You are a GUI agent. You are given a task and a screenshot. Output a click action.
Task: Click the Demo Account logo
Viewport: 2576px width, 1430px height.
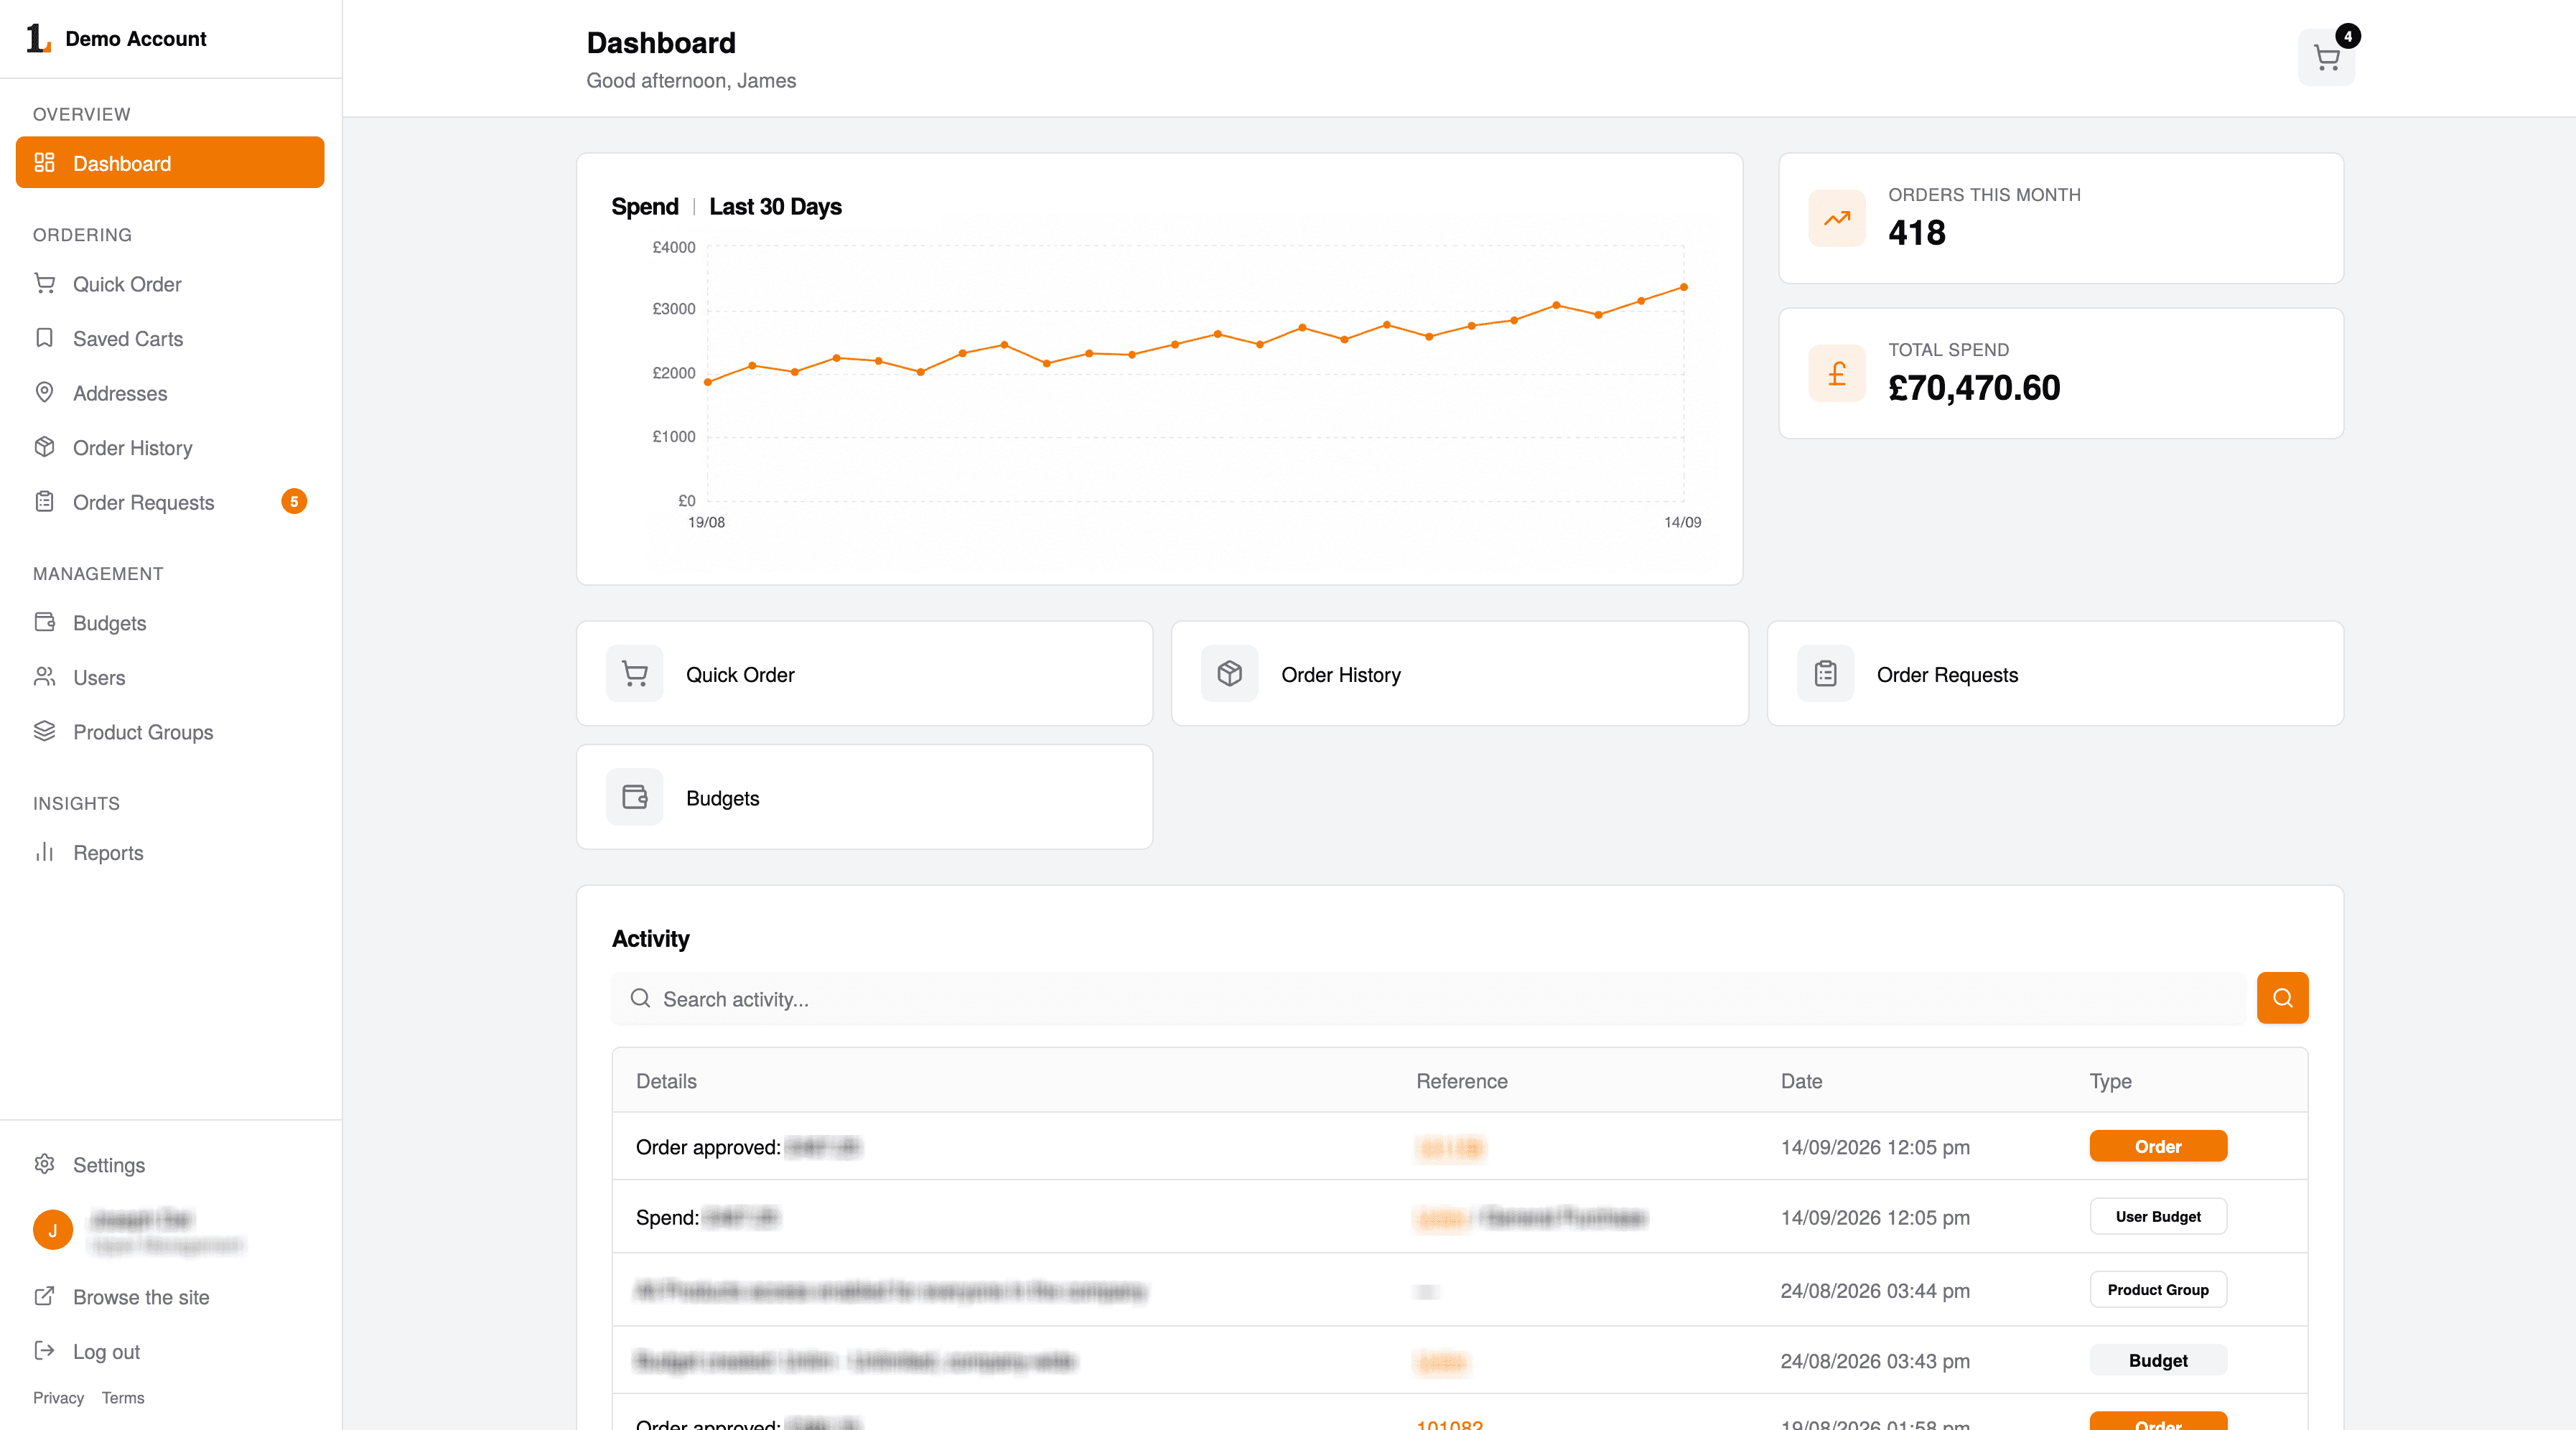click(x=38, y=38)
